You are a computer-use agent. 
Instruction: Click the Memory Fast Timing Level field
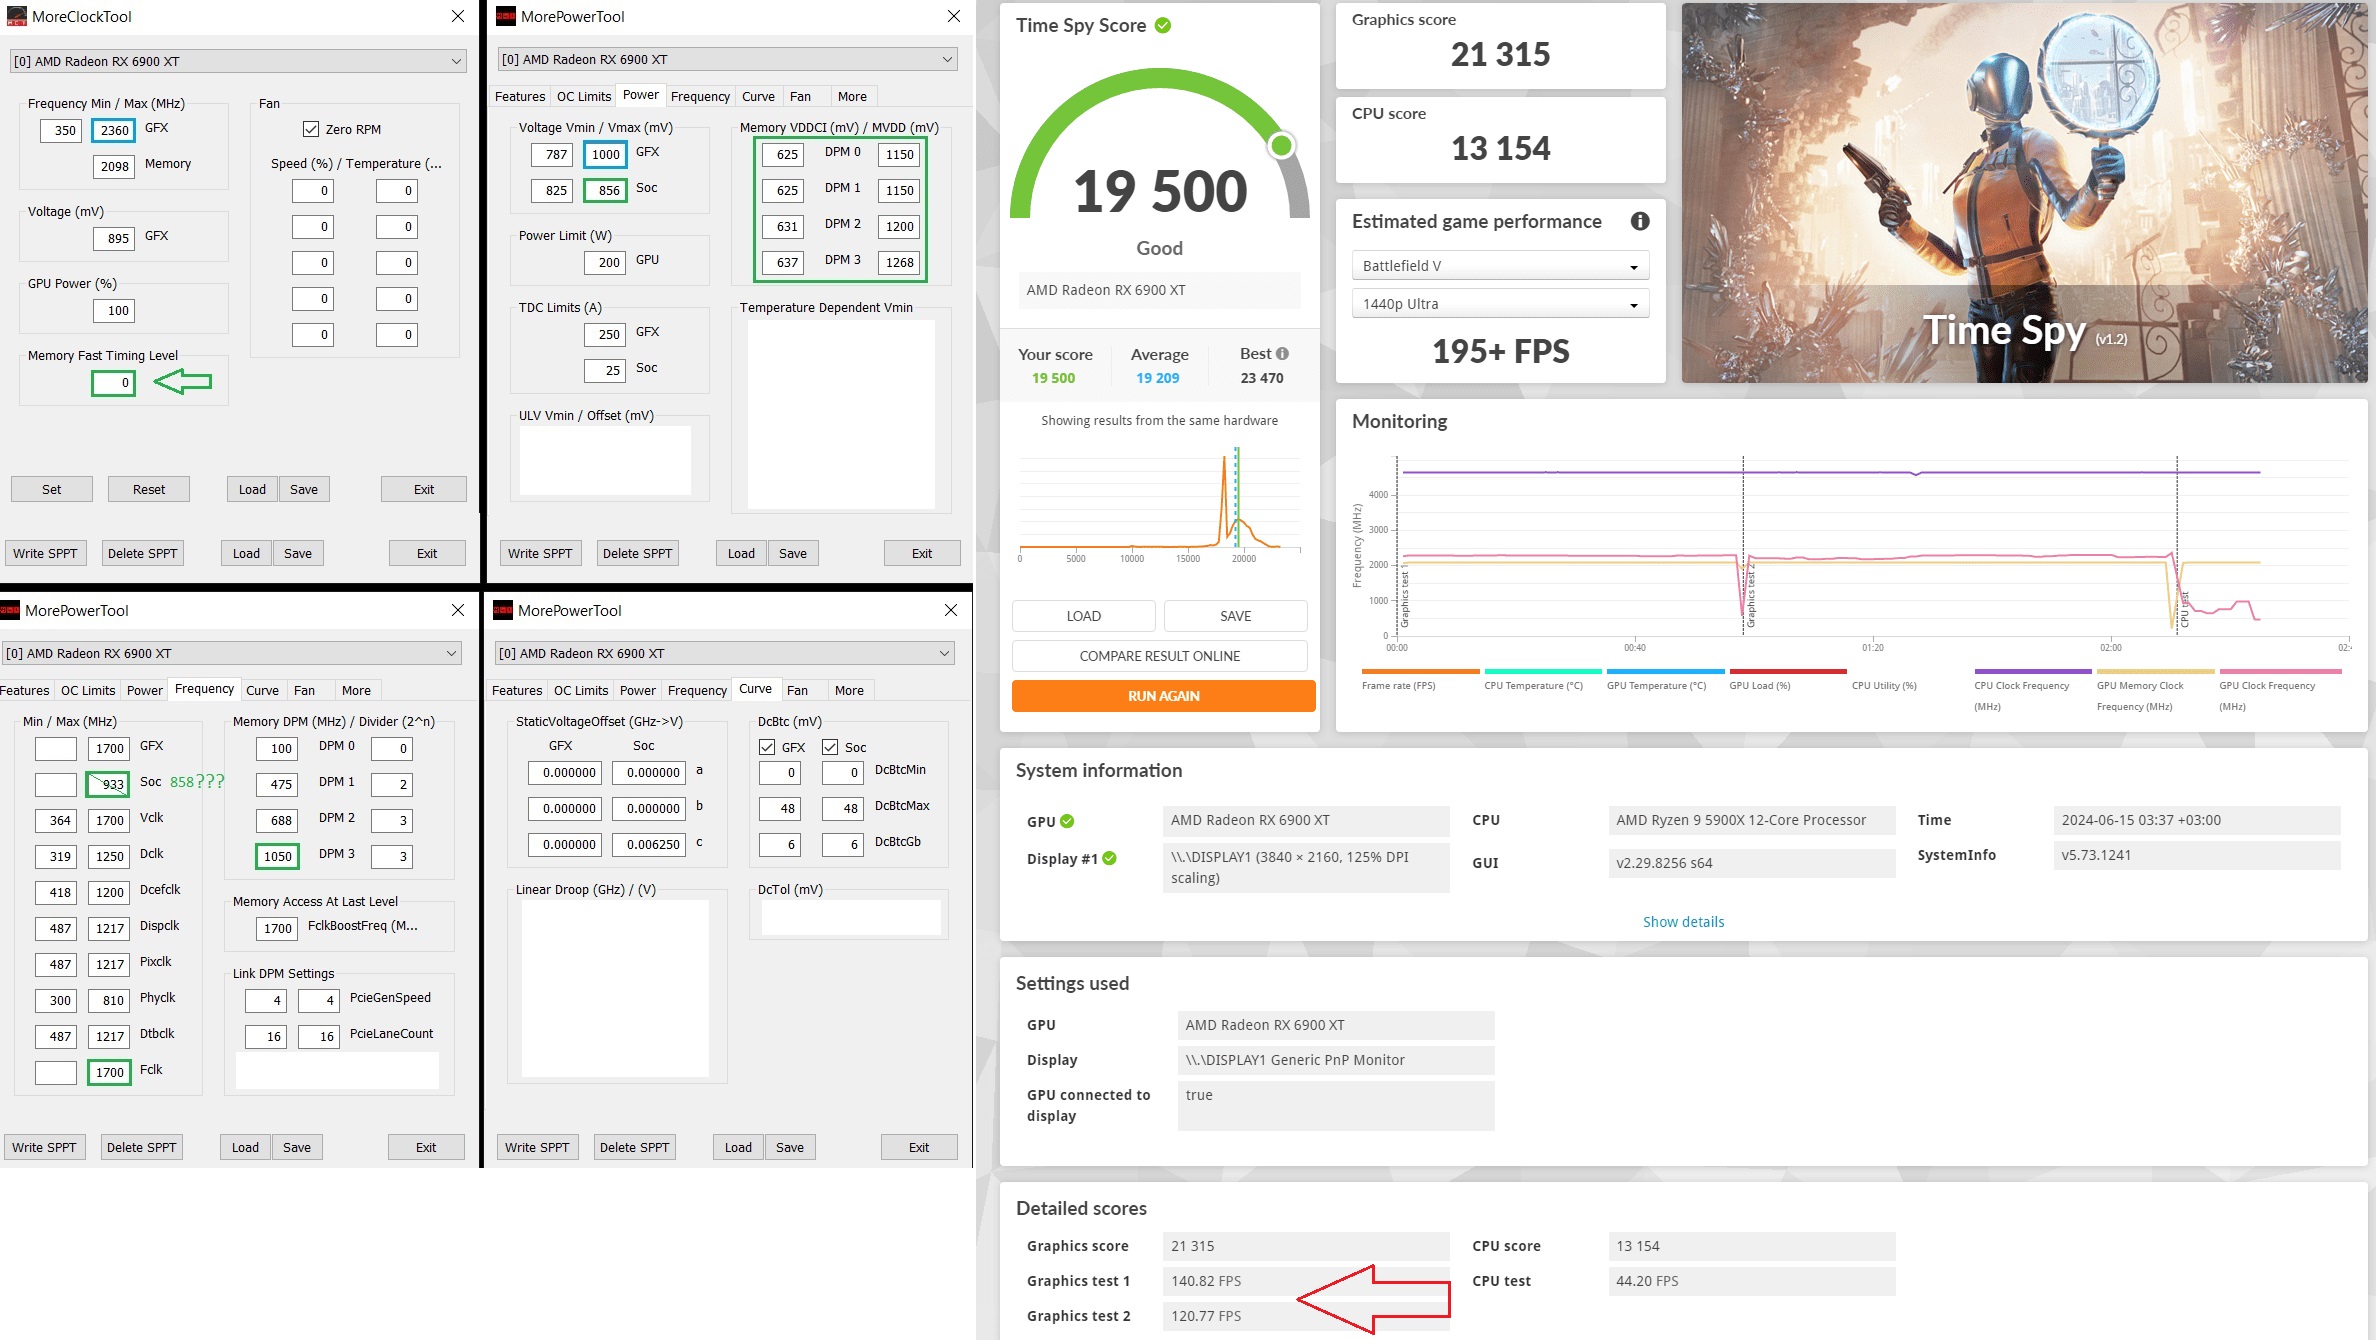click(113, 383)
